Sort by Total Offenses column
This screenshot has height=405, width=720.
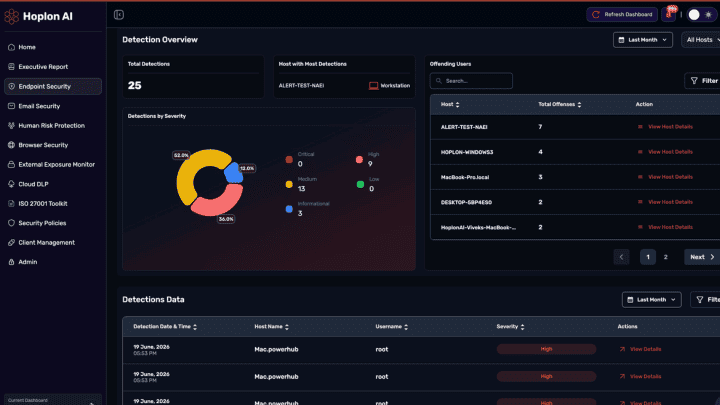coord(560,105)
